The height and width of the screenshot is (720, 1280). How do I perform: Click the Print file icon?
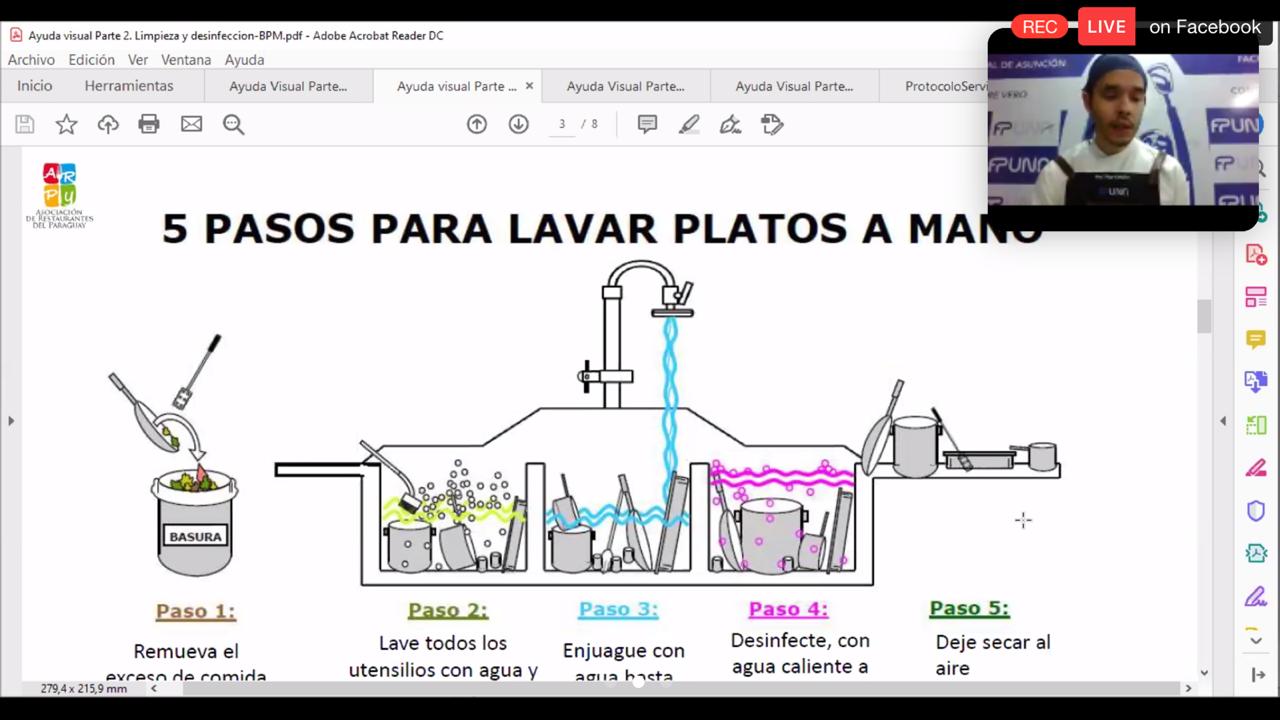[149, 124]
